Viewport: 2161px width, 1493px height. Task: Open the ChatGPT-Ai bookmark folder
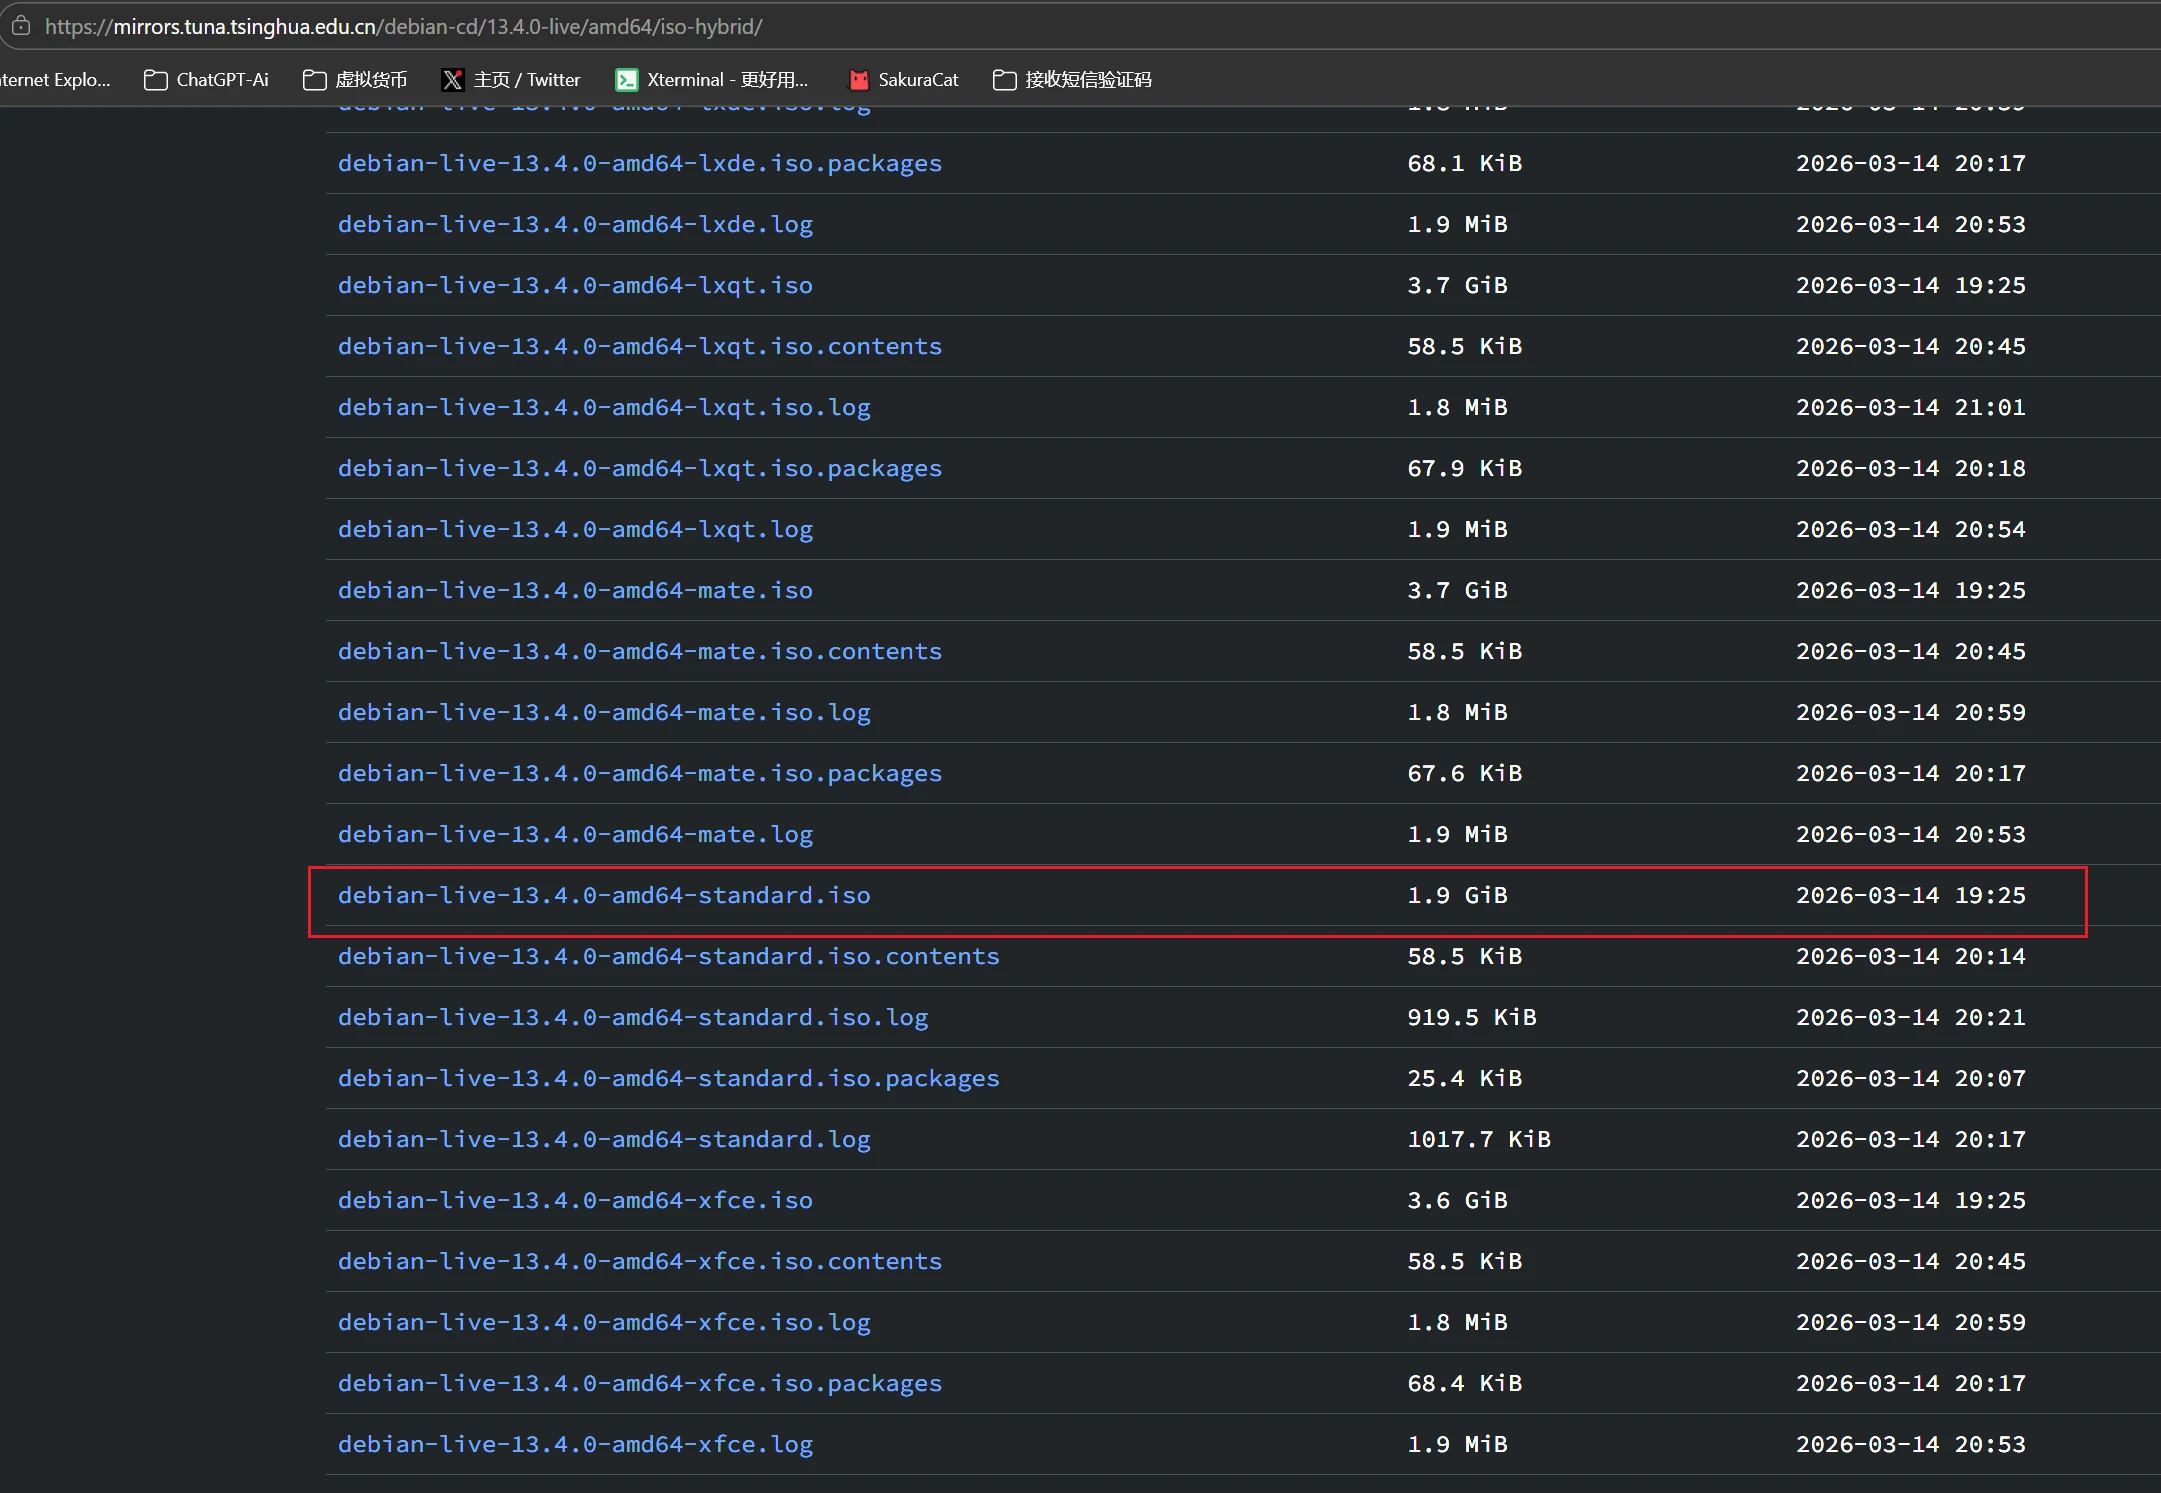click(207, 80)
